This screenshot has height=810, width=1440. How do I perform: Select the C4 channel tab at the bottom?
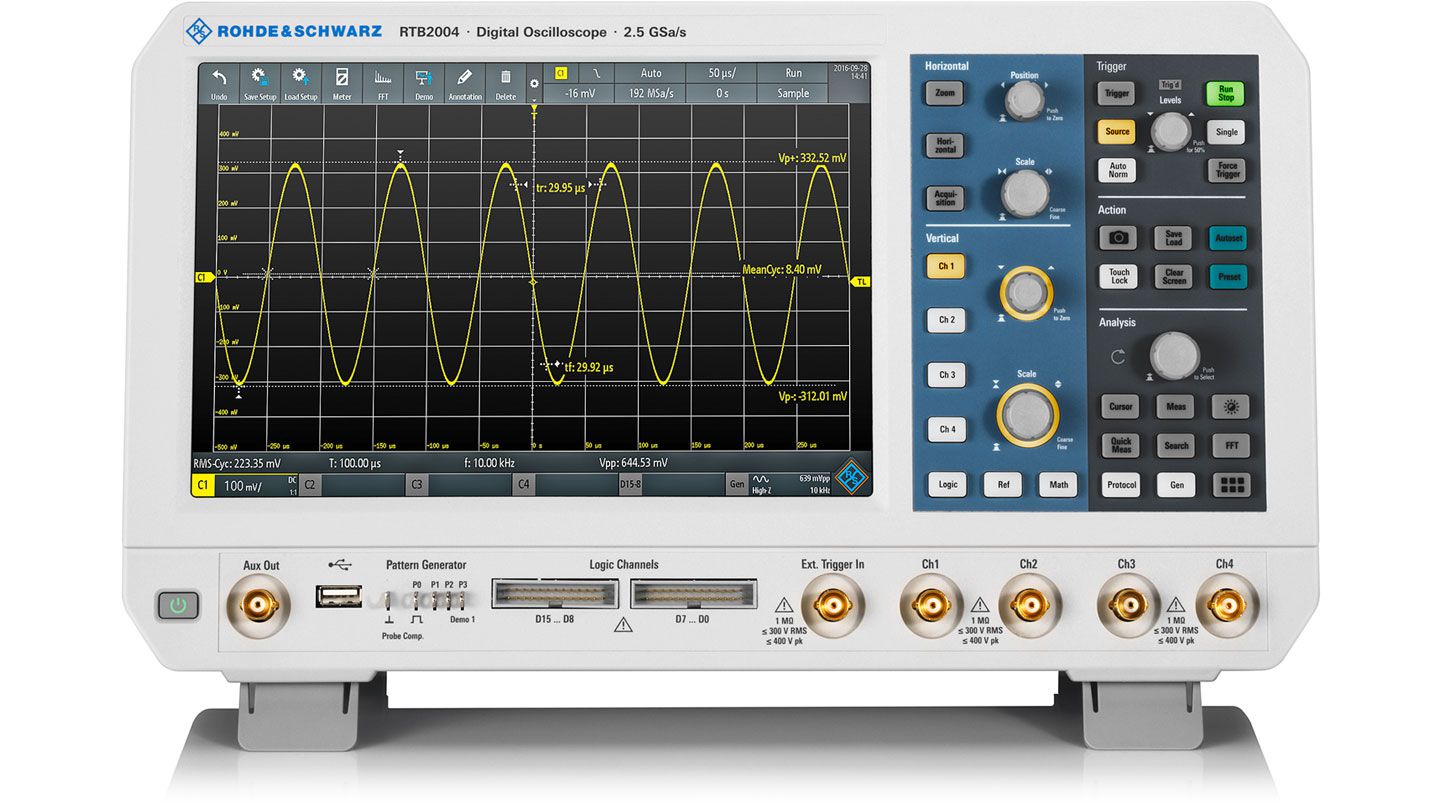(523, 484)
